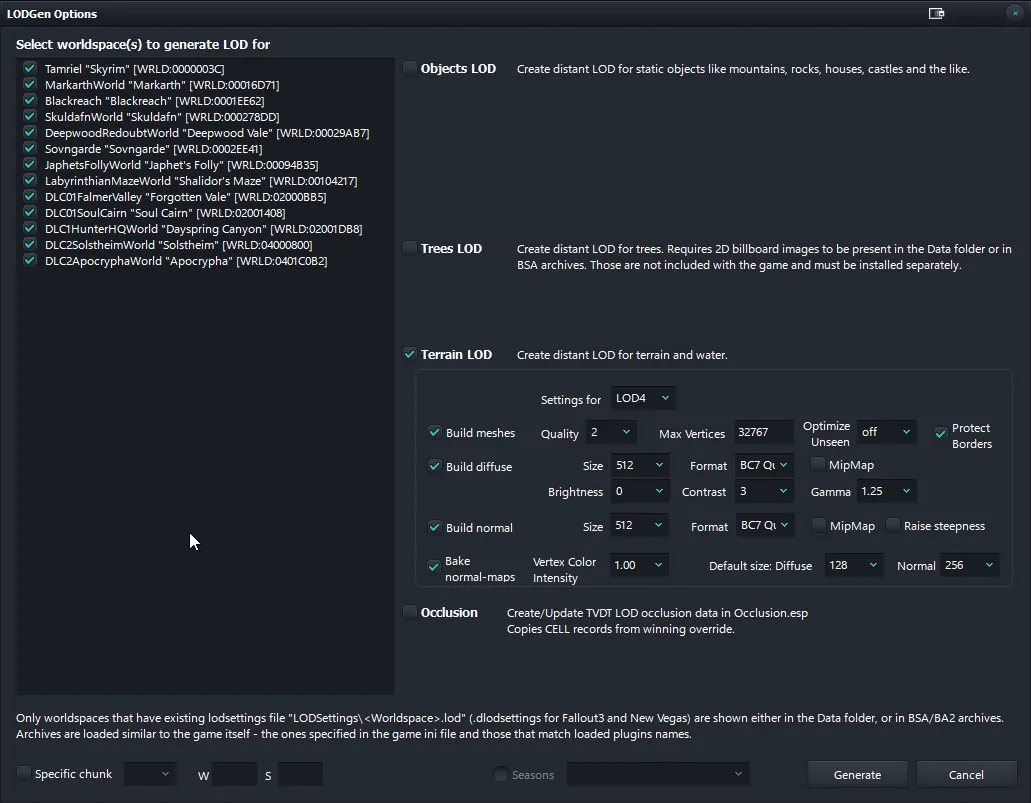Toggle Build diffuse checkbox
The height and width of the screenshot is (803, 1031).
[434, 466]
